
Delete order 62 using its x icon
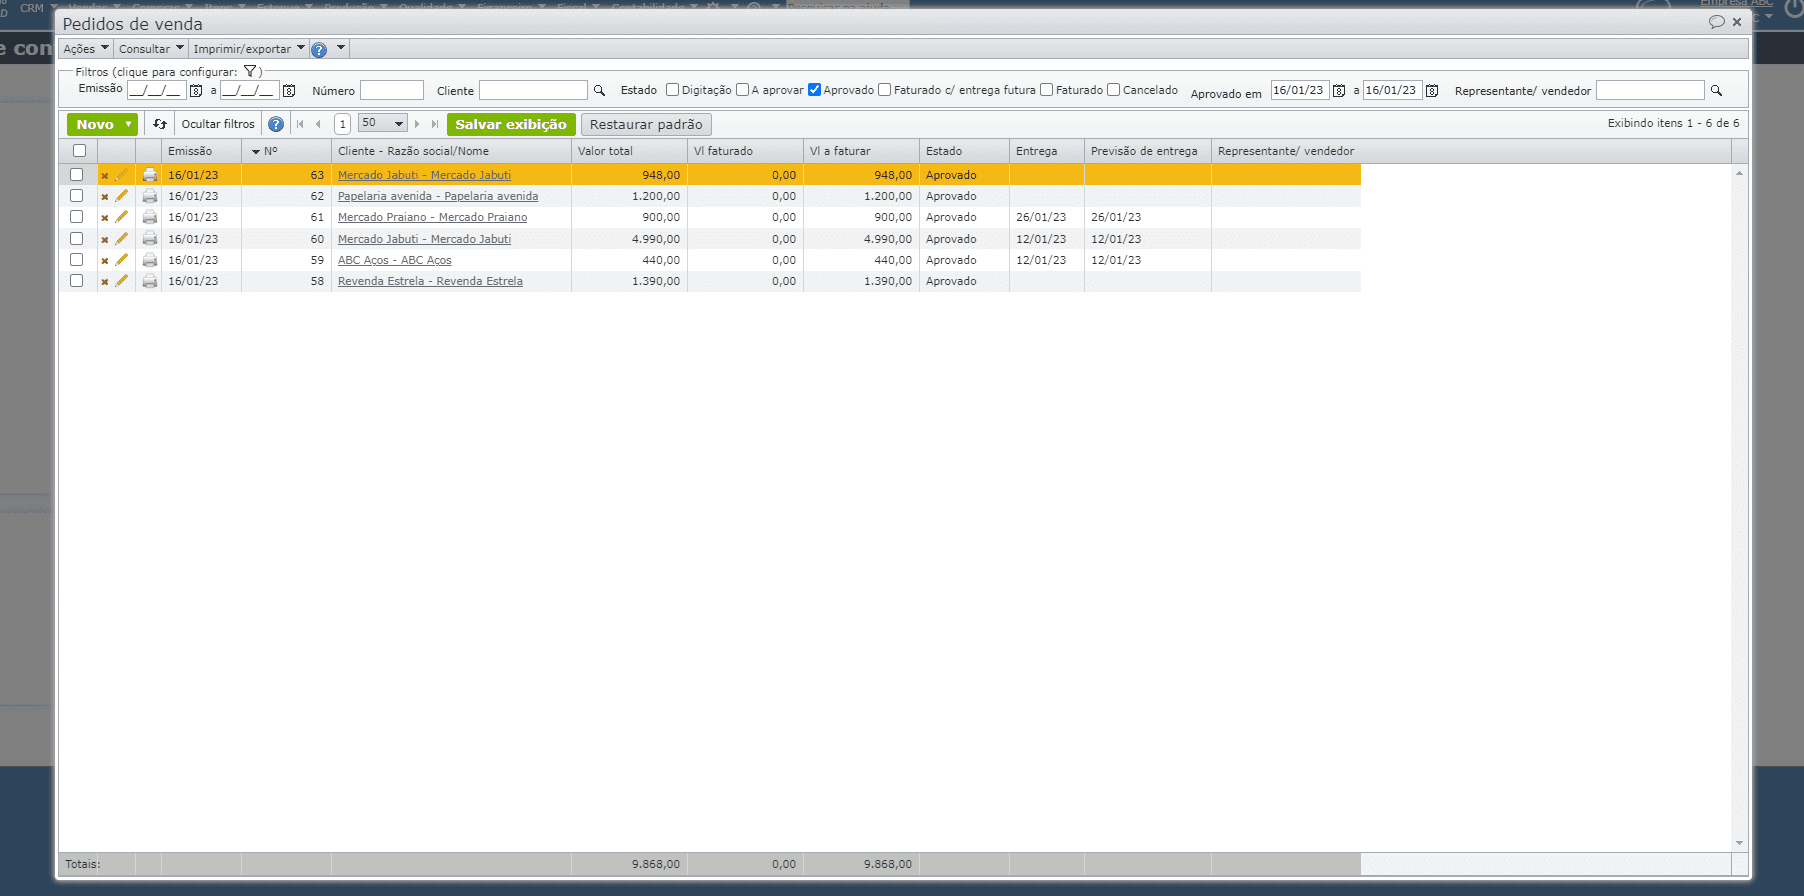(104, 197)
